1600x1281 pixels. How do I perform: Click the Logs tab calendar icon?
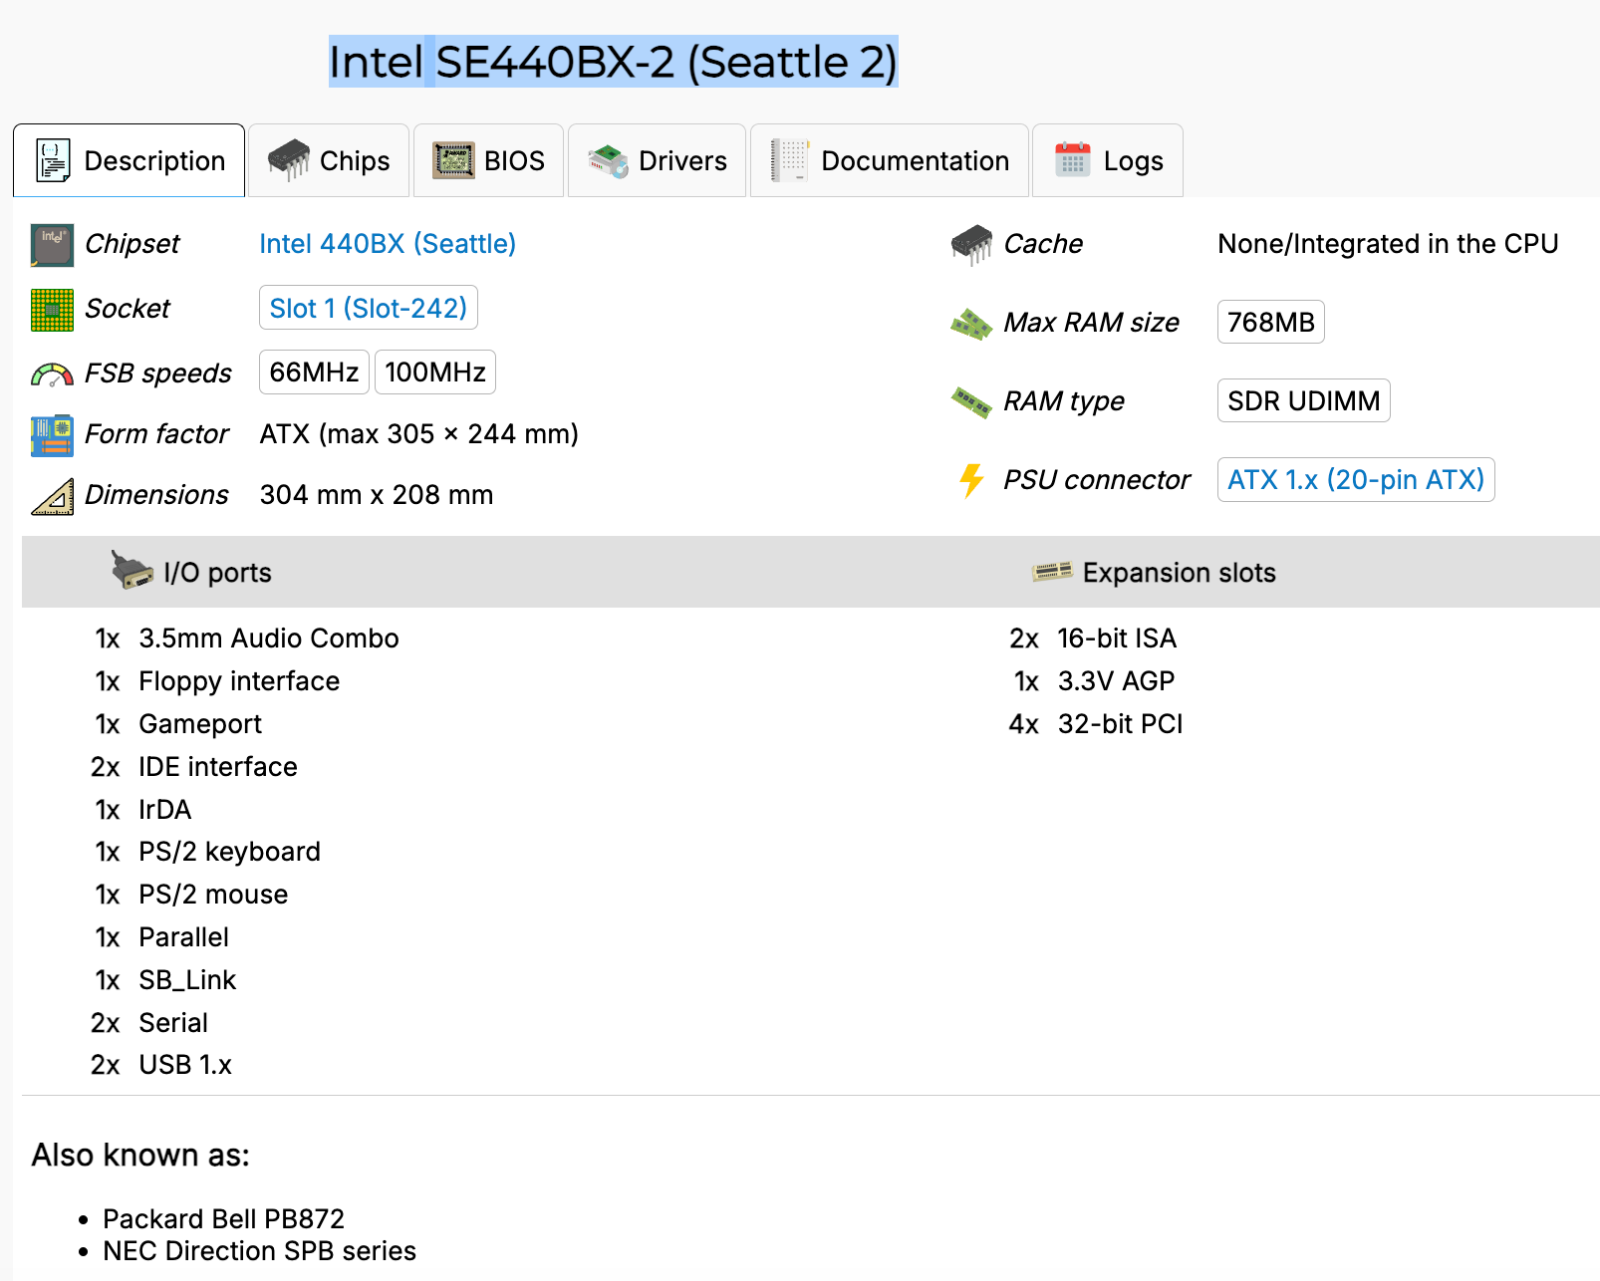[1073, 160]
